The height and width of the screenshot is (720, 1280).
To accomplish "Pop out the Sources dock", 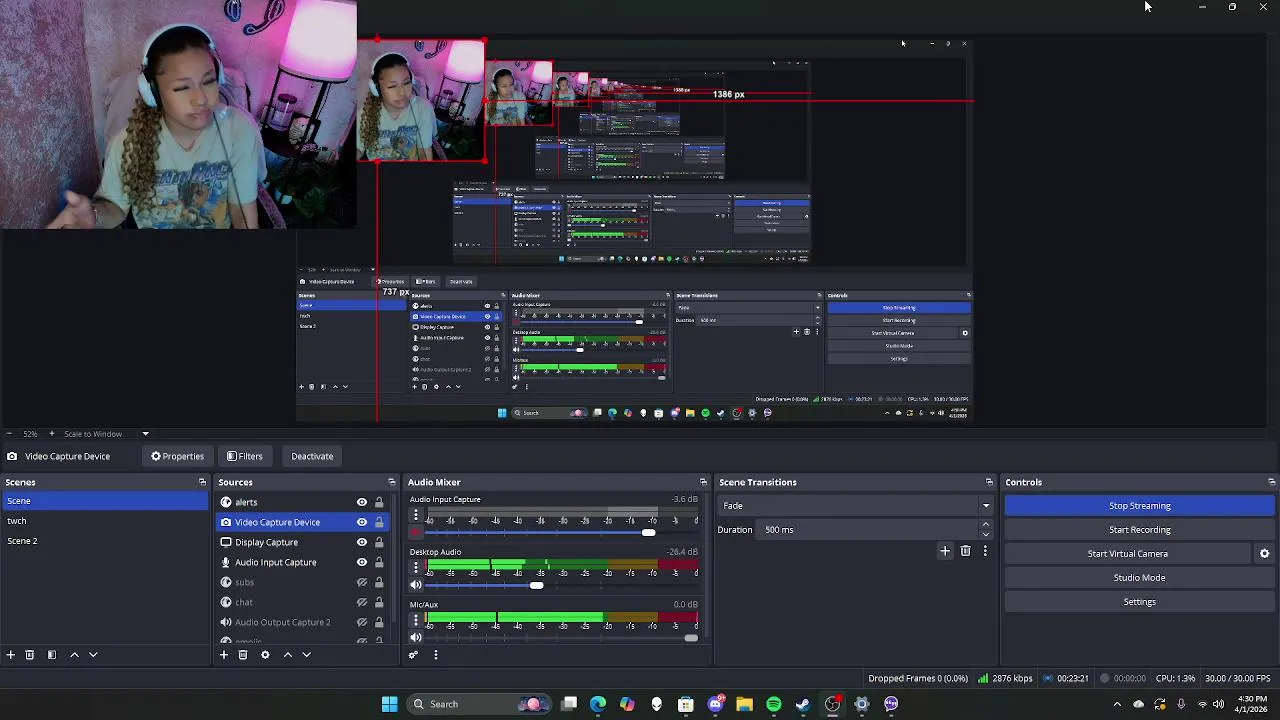I will [391, 482].
